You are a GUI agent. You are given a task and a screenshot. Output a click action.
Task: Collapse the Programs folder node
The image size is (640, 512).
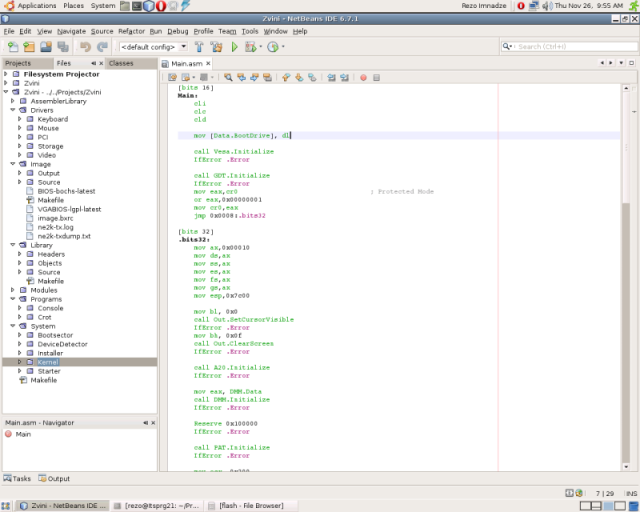point(13,299)
